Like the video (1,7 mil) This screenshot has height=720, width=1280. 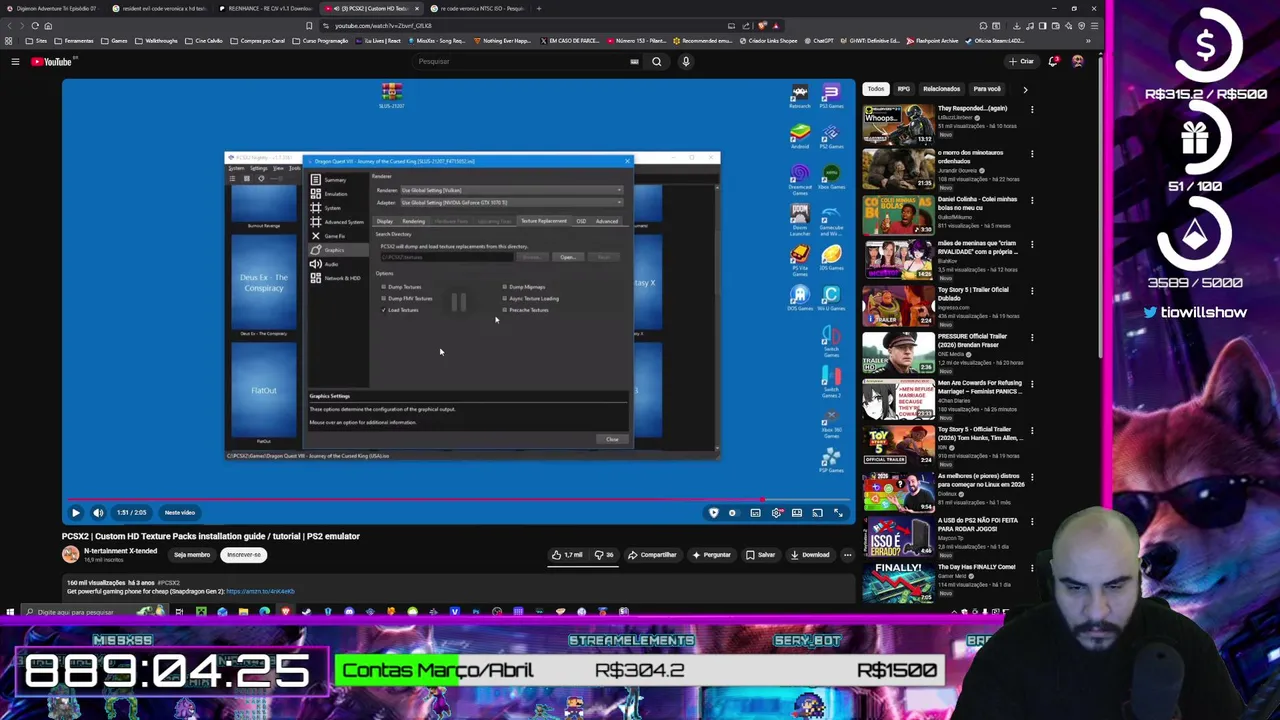coord(566,555)
